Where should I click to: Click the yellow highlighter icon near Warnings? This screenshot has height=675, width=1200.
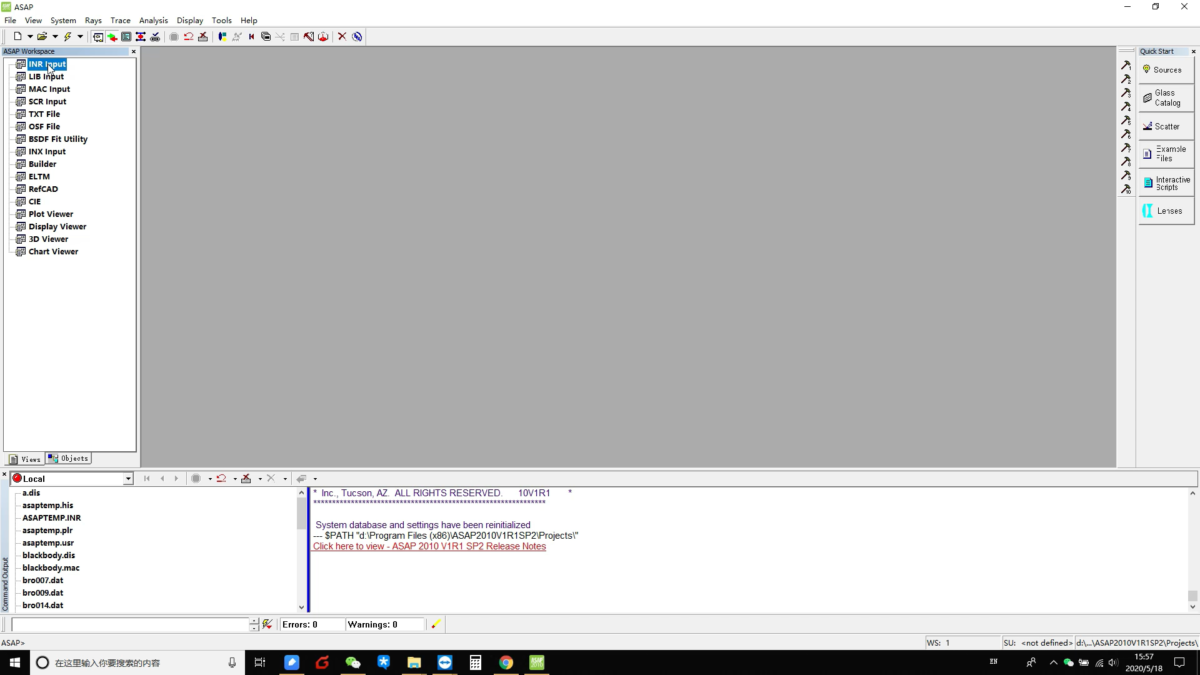[x=435, y=624]
